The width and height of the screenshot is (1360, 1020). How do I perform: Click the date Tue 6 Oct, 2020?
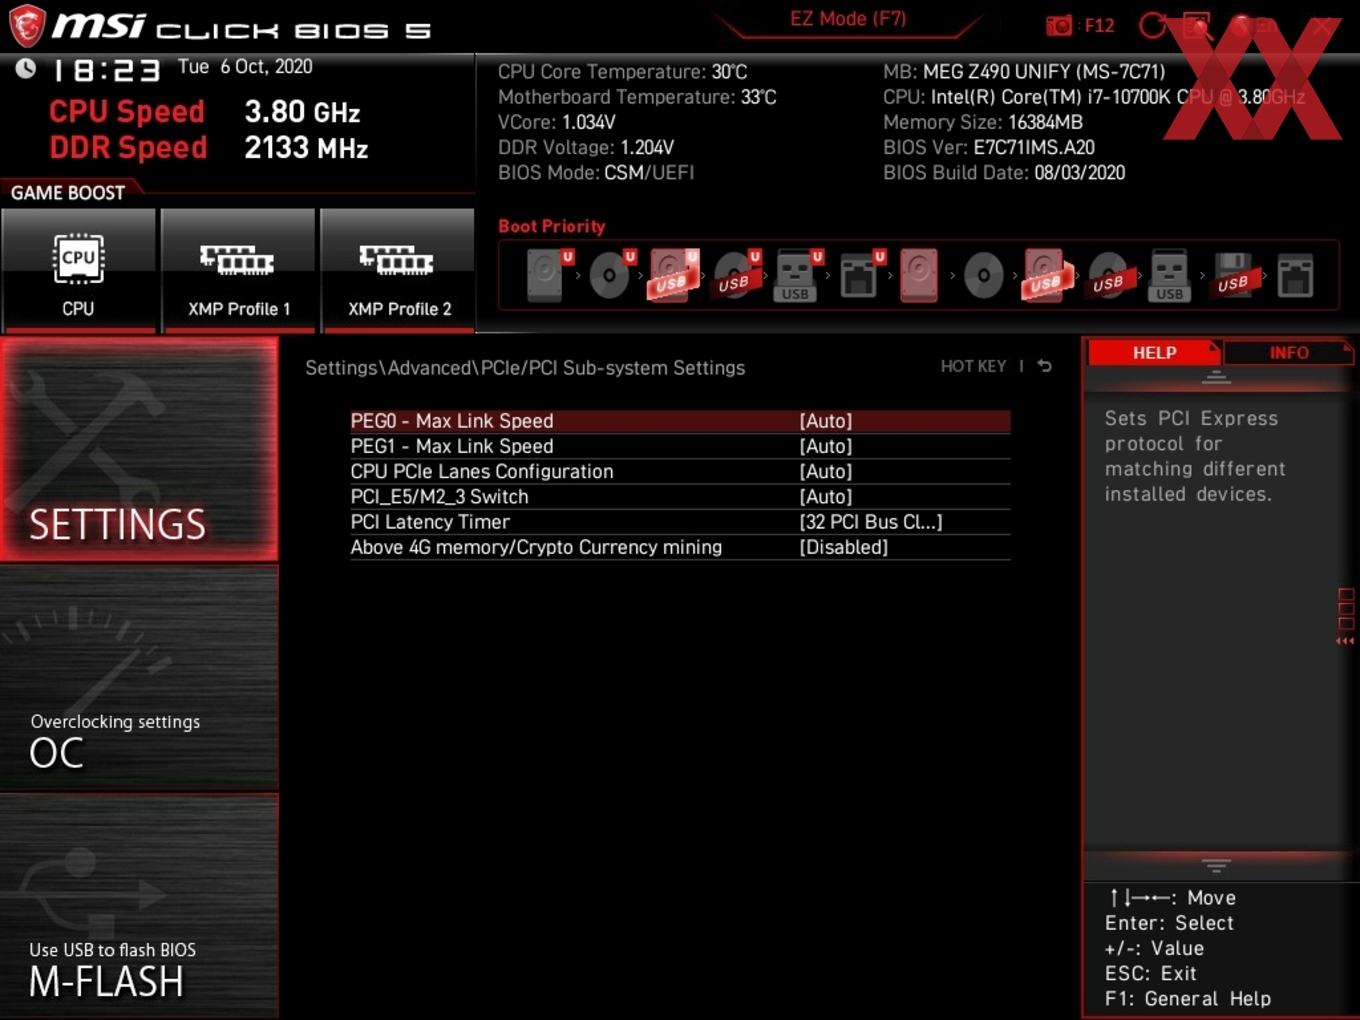[x=245, y=67]
